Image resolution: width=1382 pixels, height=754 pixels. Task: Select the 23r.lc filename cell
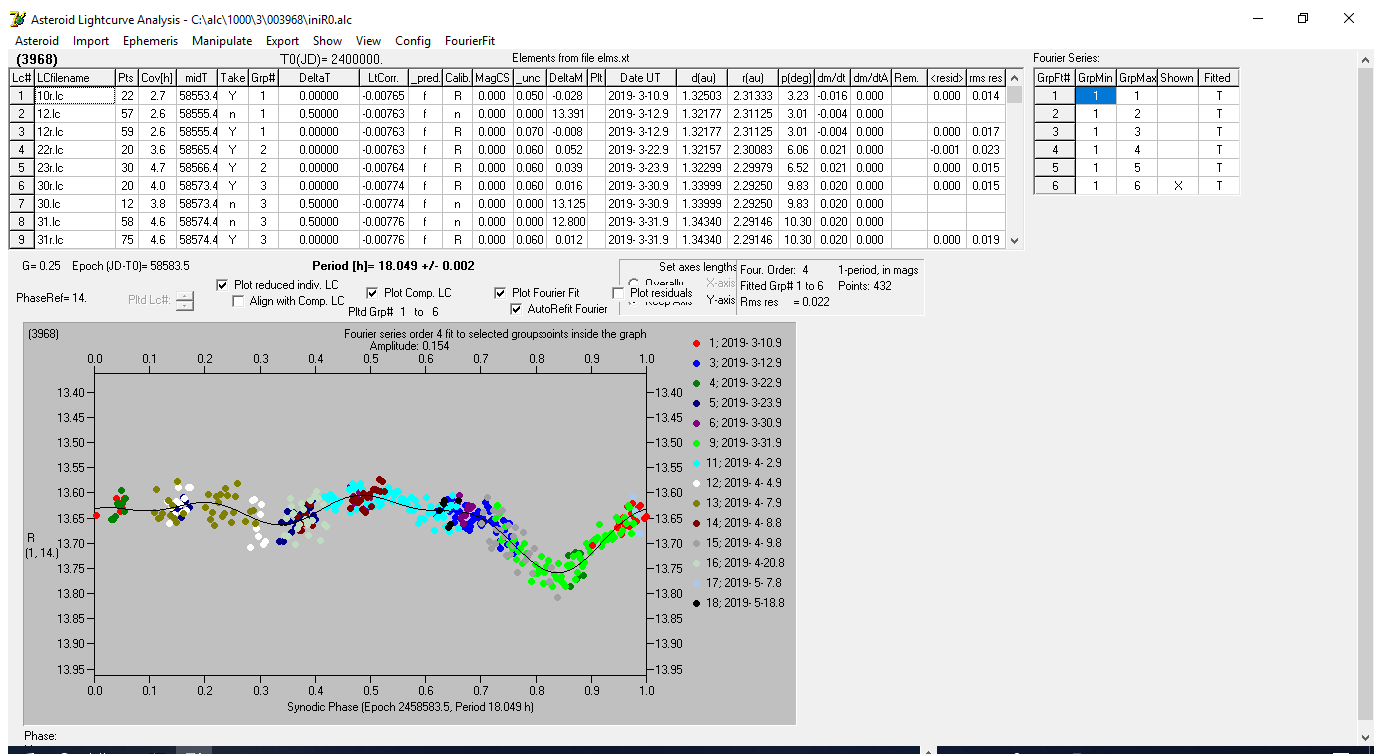[x=74, y=167]
